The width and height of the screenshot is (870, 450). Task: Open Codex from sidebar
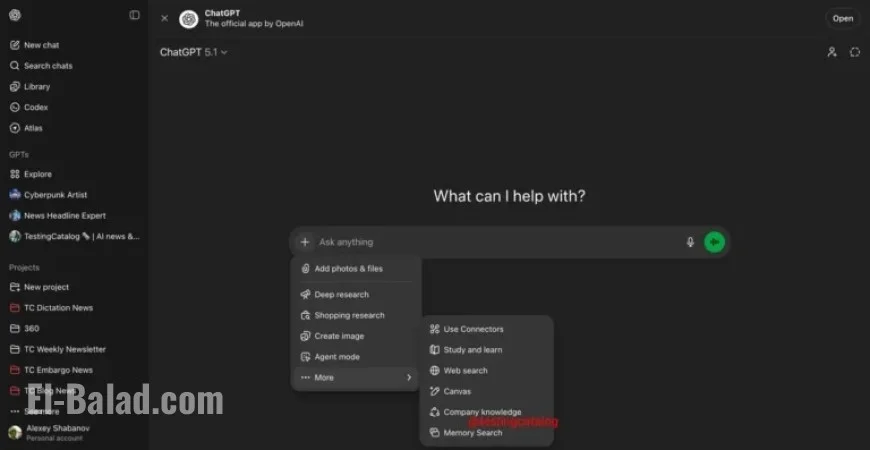[x=29, y=107]
